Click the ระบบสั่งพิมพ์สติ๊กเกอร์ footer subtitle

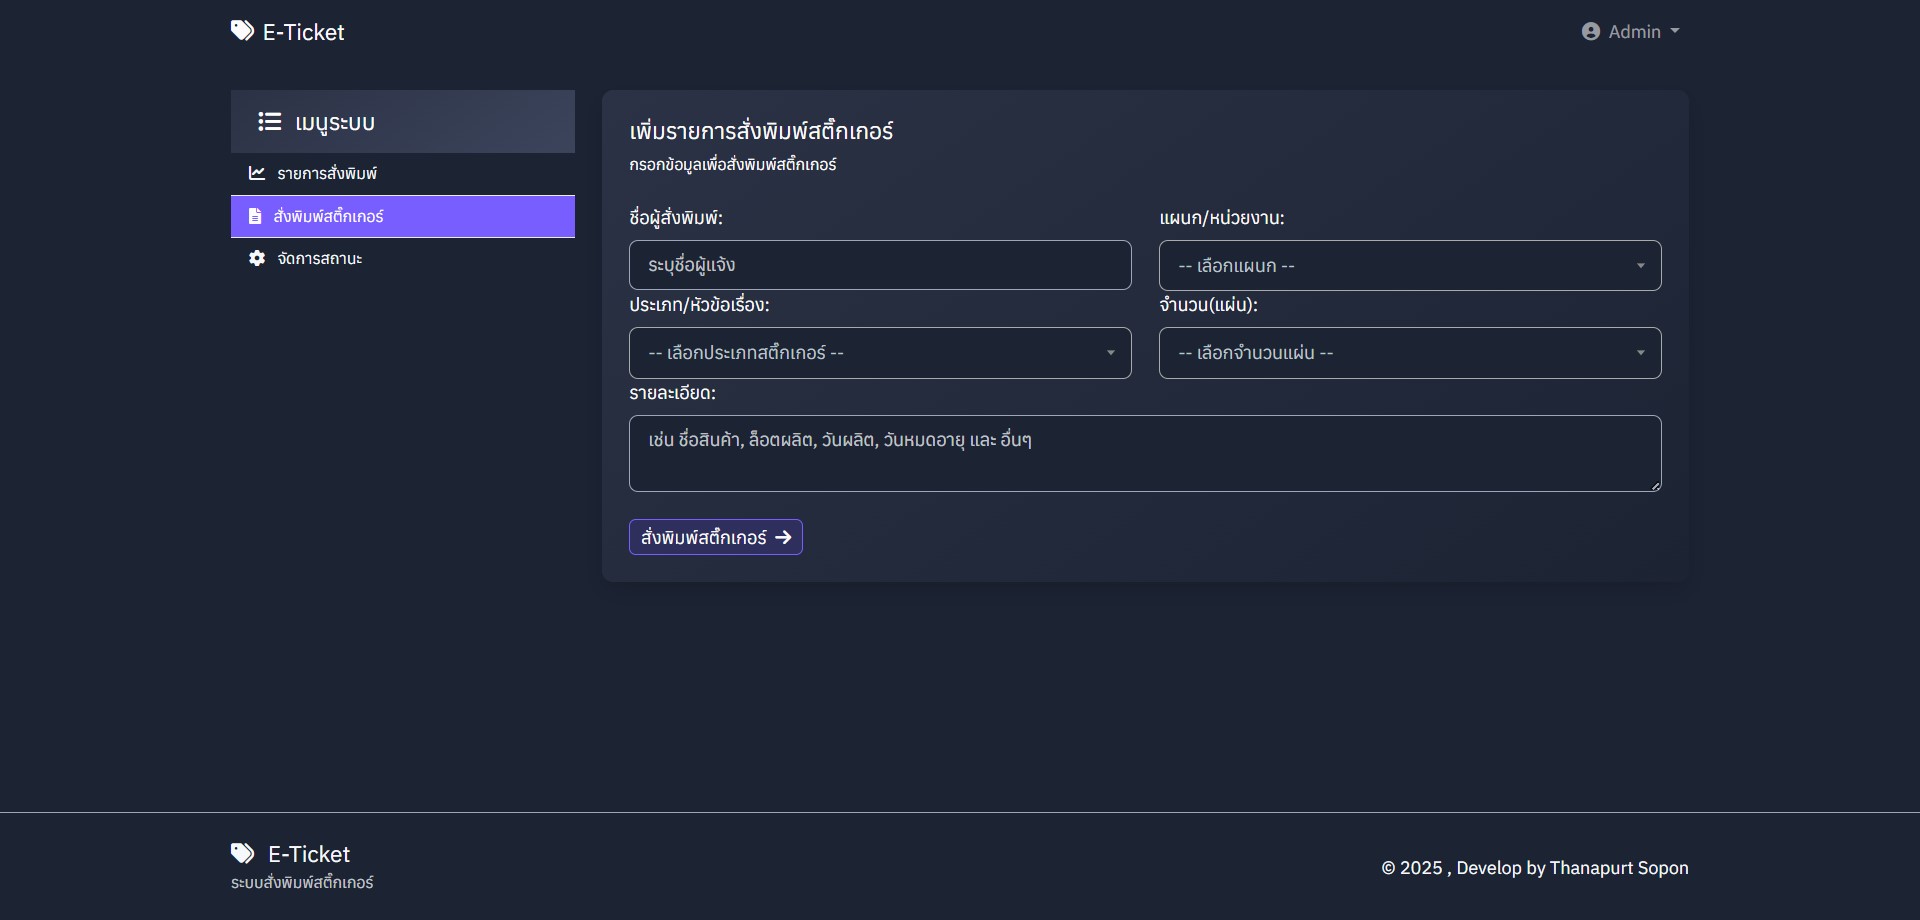click(302, 883)
